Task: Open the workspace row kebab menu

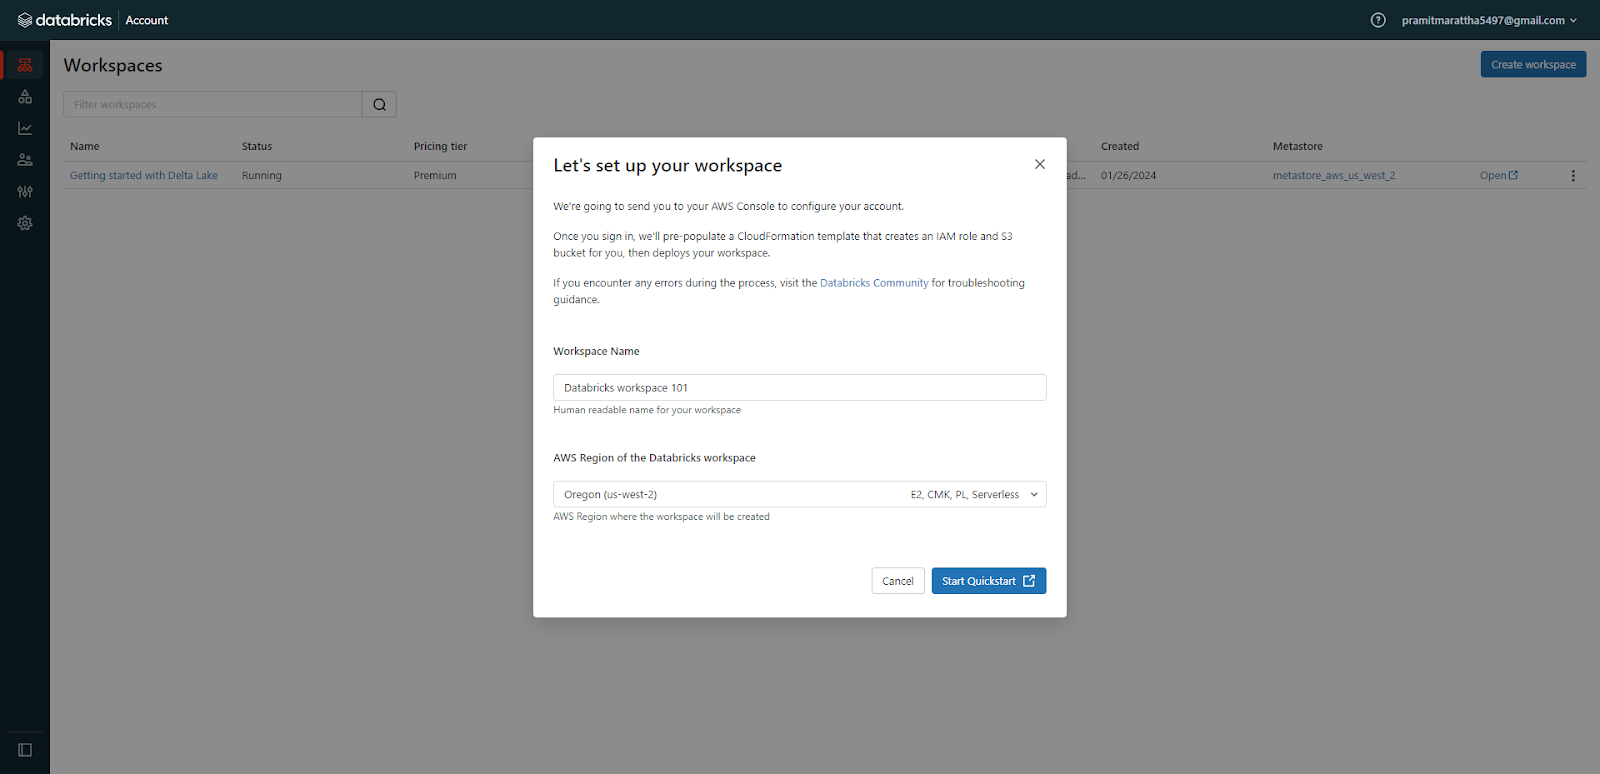Action: click(1573, 176)
